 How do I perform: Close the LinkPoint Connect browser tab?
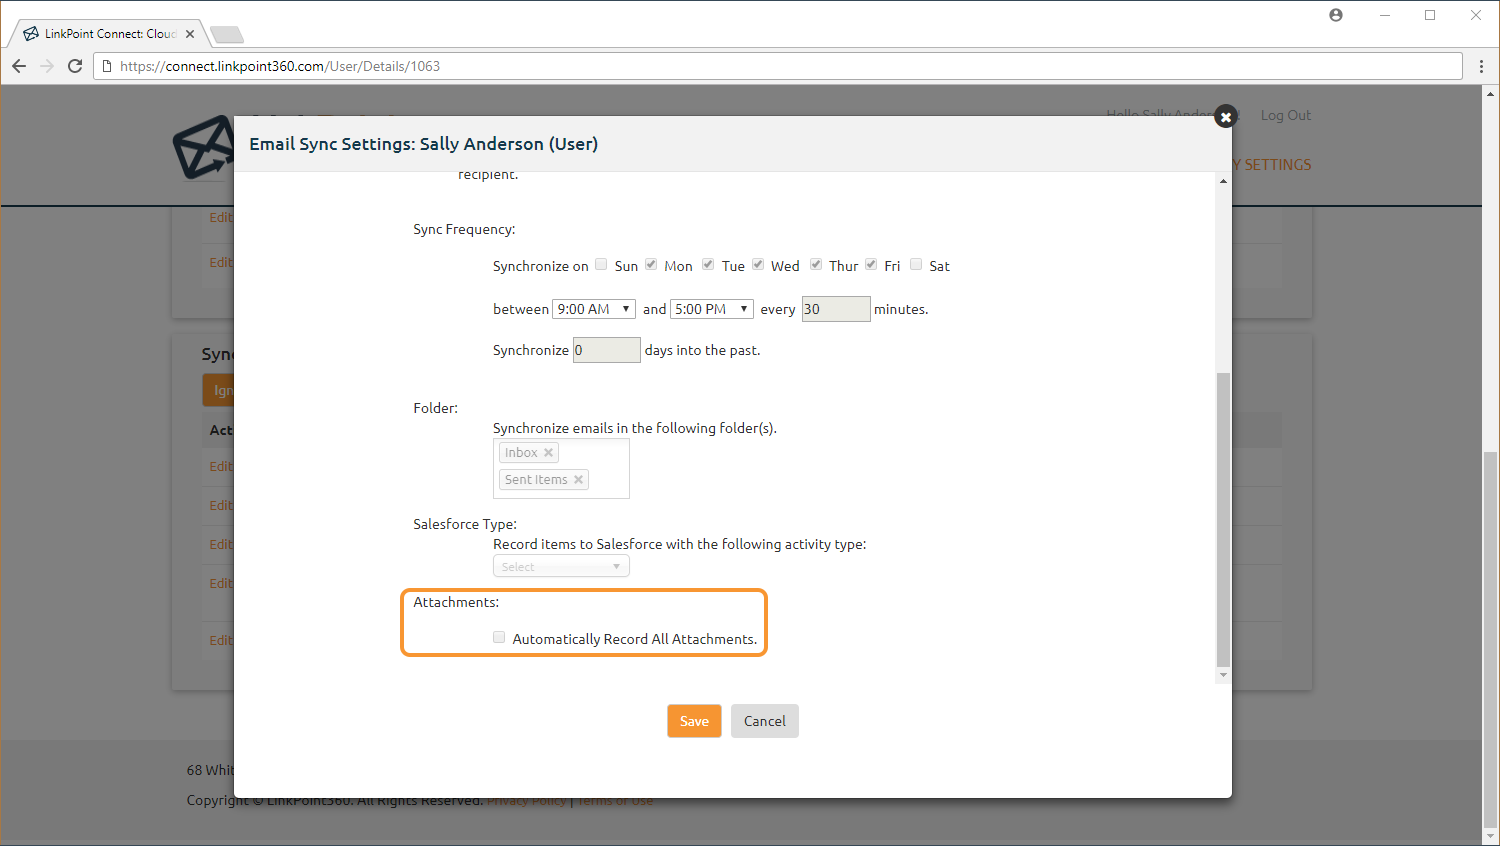coord(190,34)
